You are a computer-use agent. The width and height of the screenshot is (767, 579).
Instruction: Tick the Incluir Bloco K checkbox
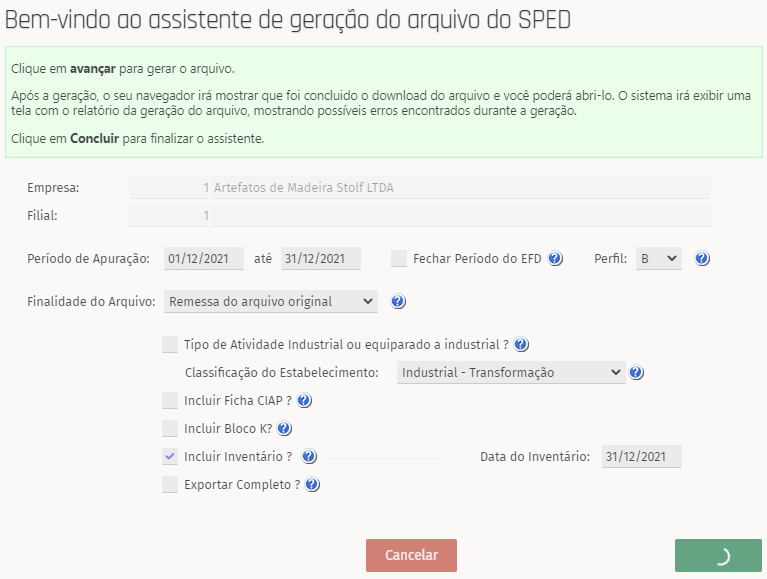pos(170,429)
